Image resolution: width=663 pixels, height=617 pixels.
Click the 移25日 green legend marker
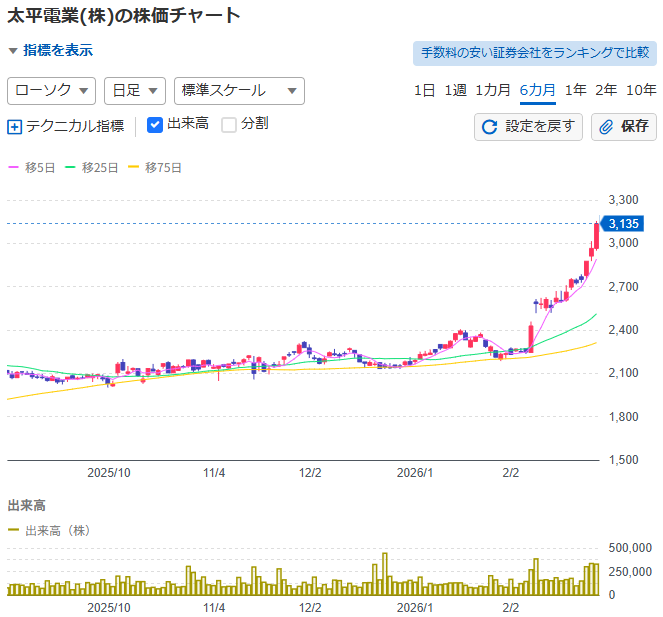(x=71, y=168)
